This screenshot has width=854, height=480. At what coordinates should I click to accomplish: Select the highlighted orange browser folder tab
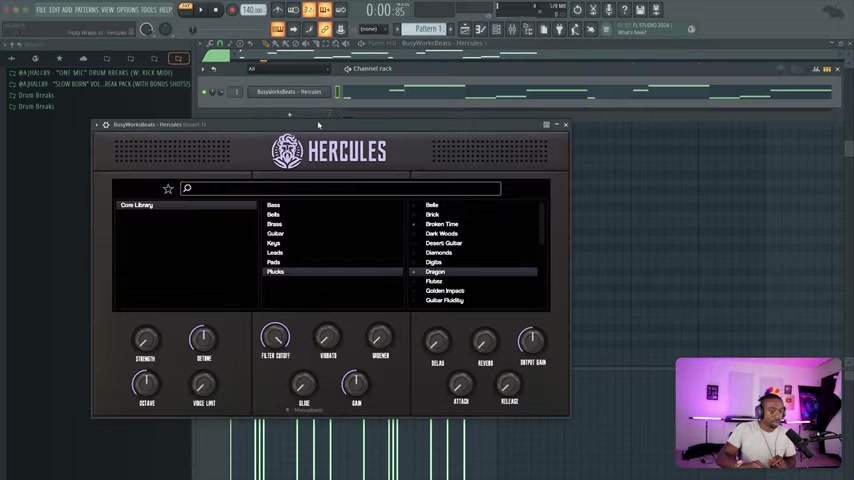[179, 58]
